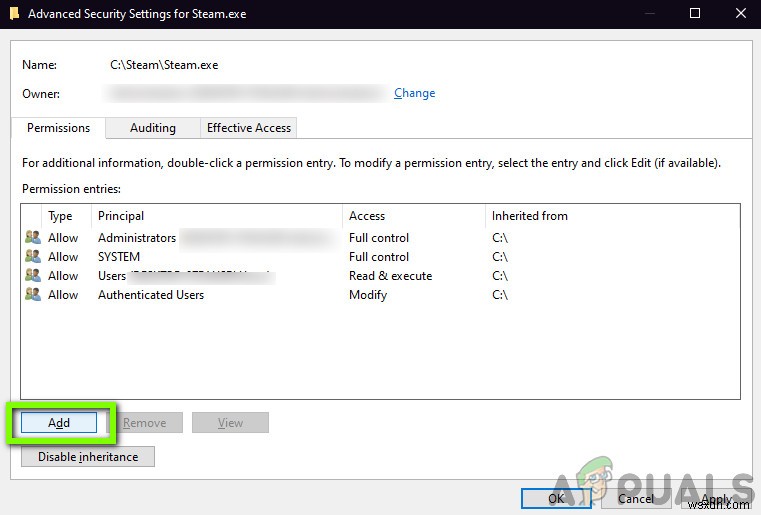Click the View button
Screen dimensions: 761x515
click(x=230, y=423)
